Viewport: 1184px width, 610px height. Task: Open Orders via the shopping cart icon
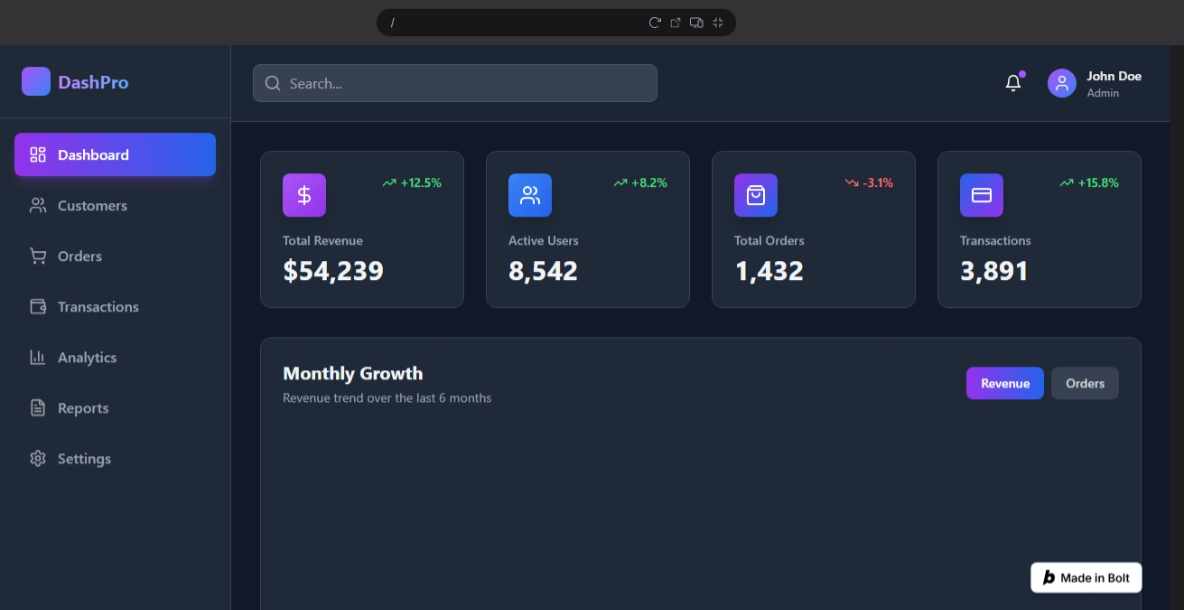pos(38,256)
